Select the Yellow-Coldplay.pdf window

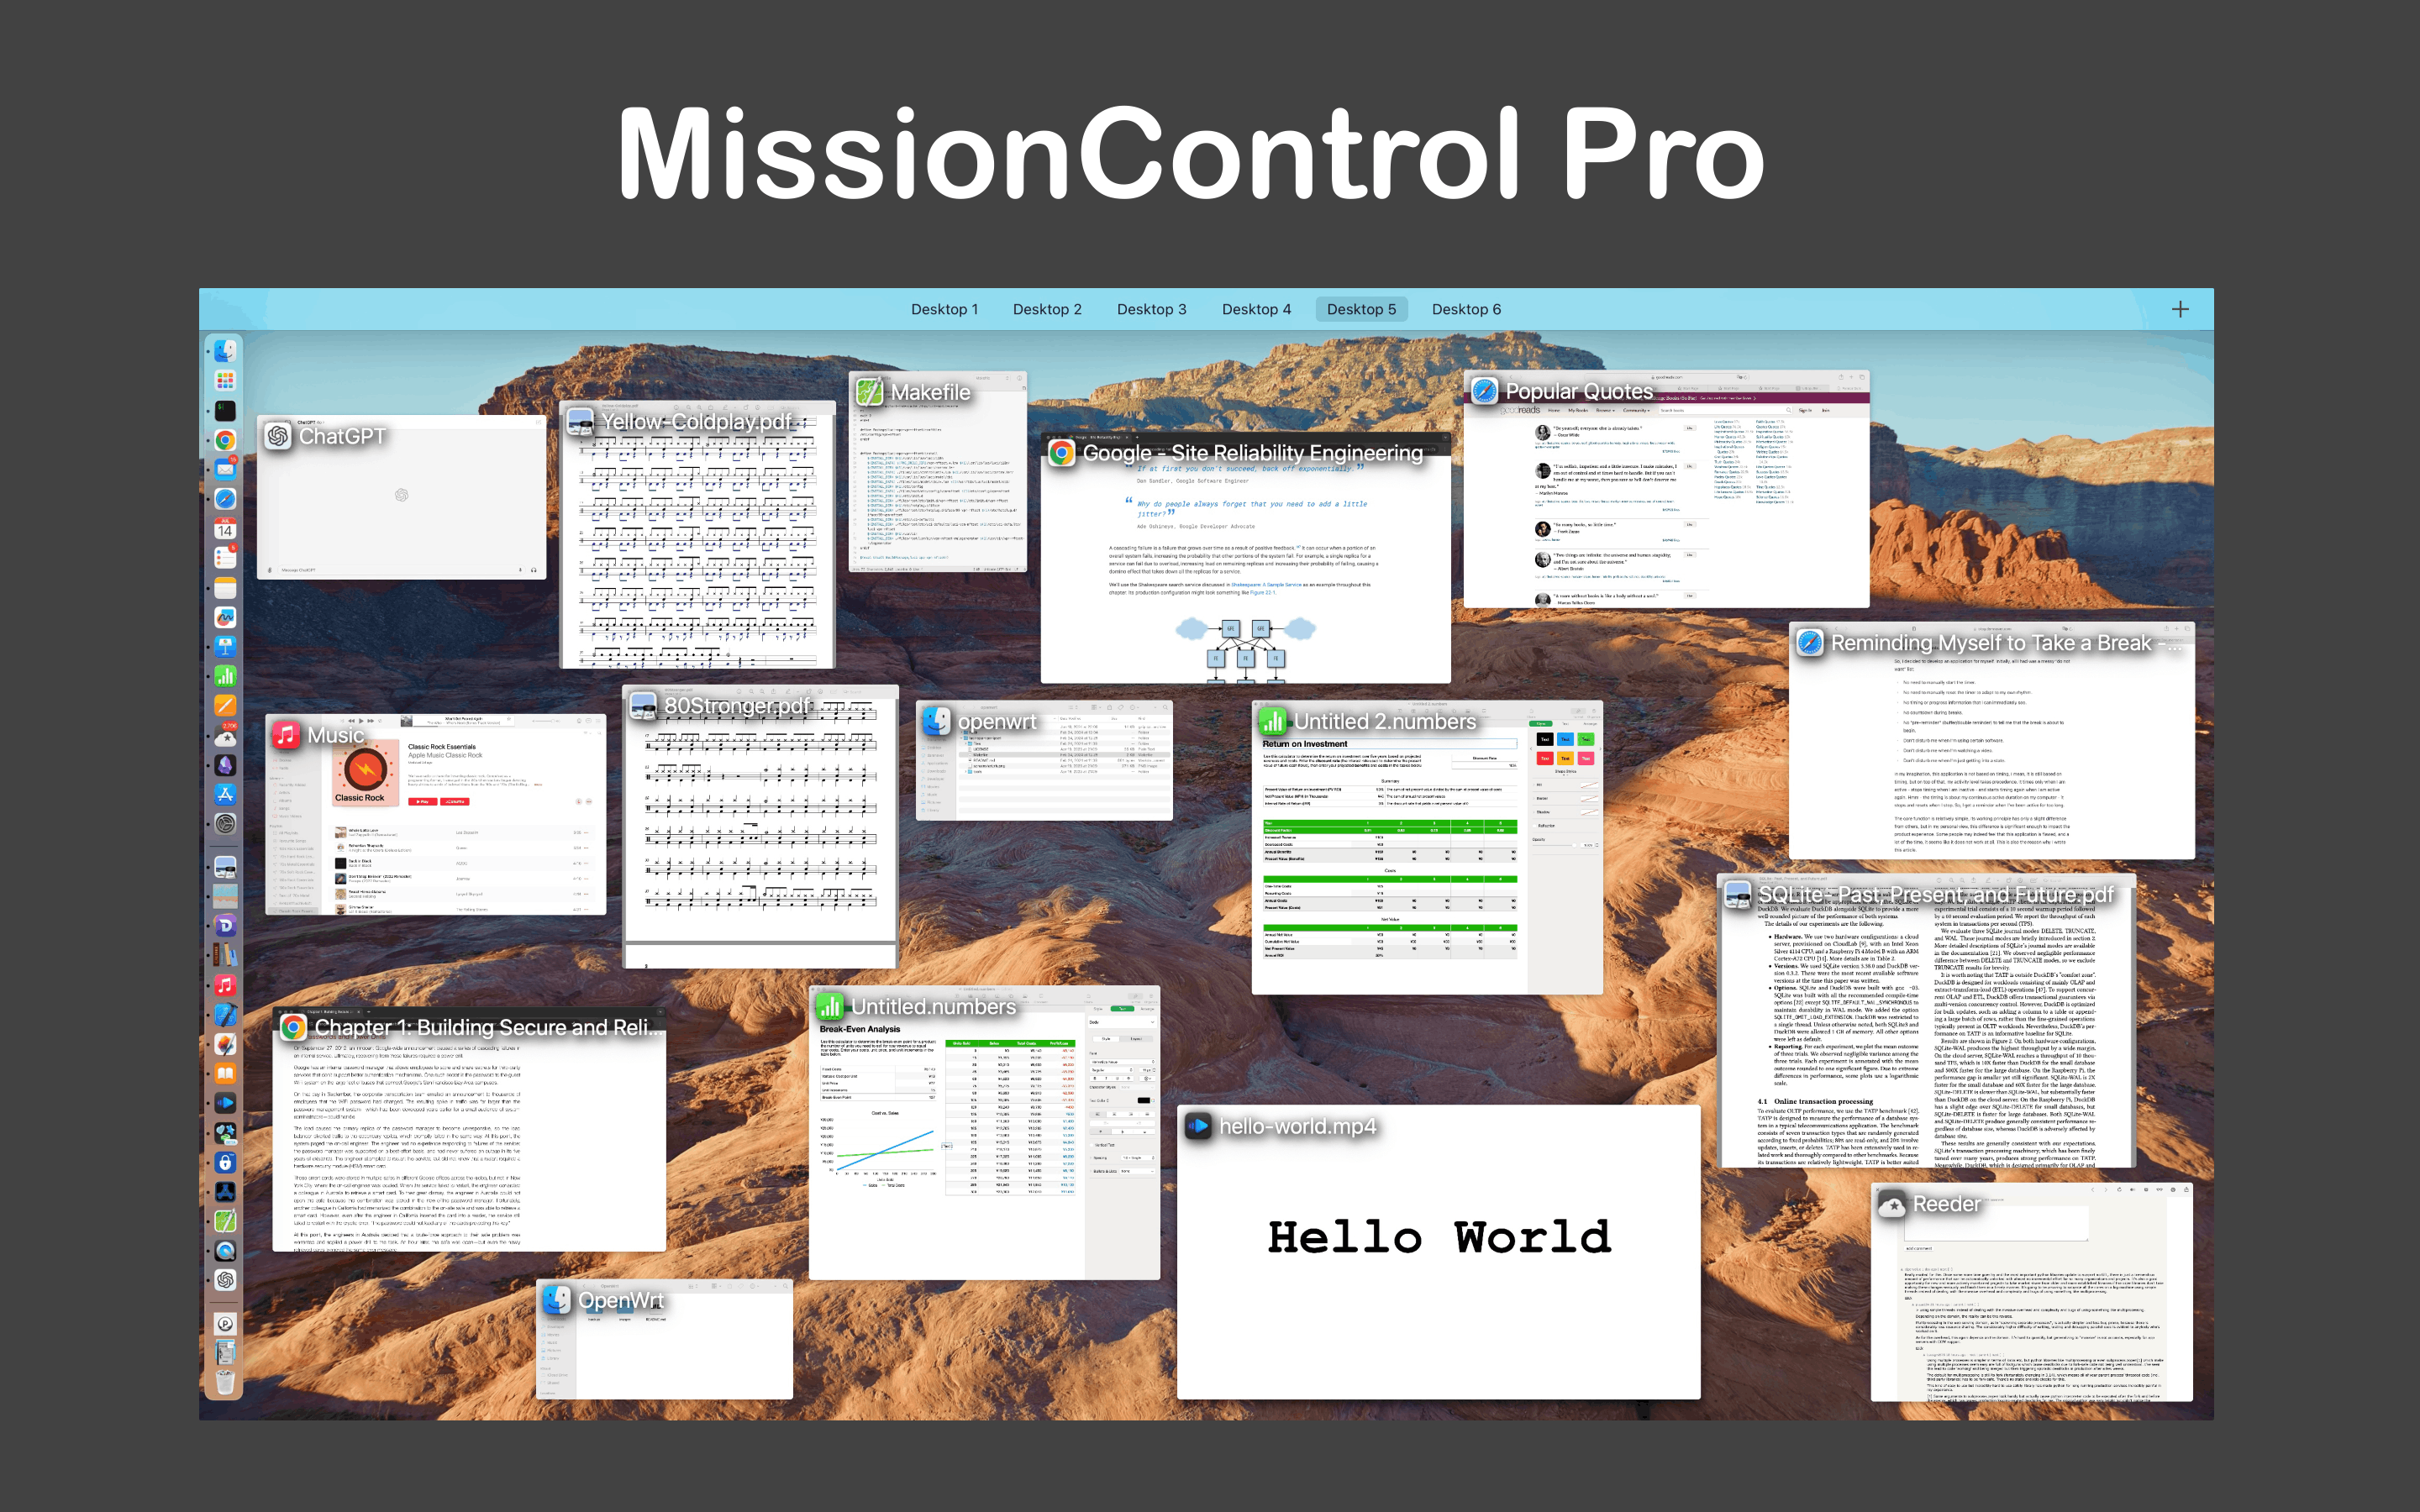697,535
